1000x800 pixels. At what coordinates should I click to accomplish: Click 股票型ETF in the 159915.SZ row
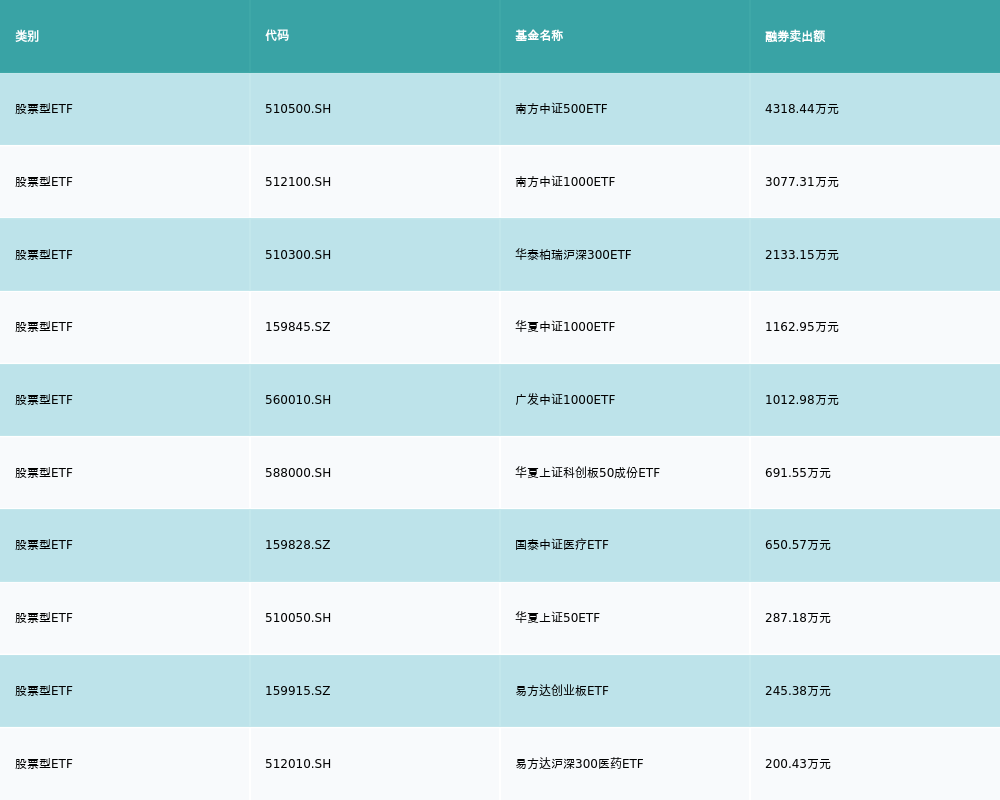[44, 691]
